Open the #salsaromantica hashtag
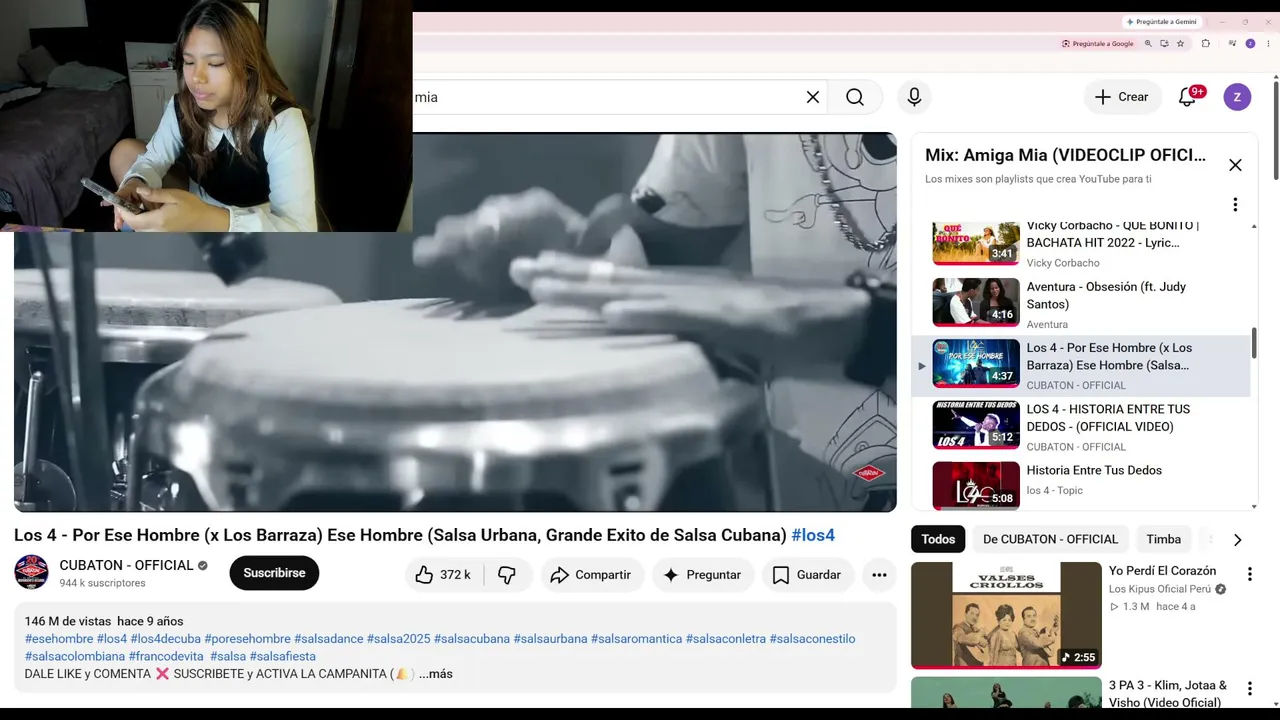The image size is (1280, 720). point(636,639)
